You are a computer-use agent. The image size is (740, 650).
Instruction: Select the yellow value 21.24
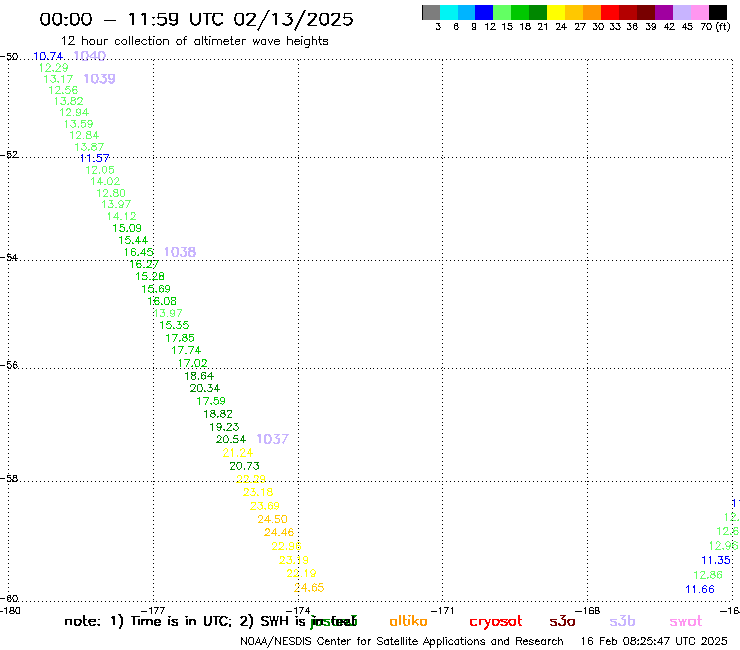(x=237, y=453)
